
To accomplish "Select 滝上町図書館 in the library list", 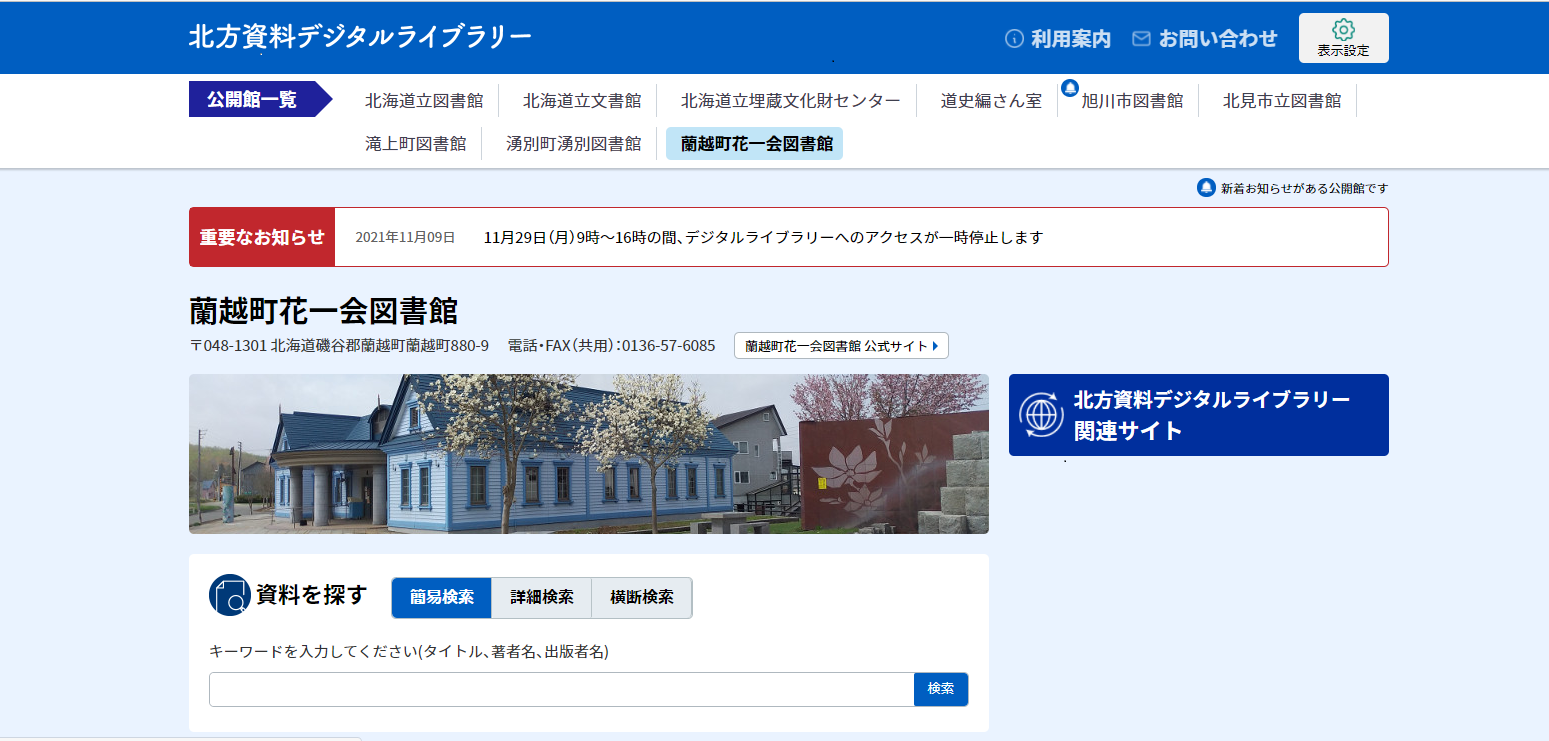I will (x=416, y=143).
